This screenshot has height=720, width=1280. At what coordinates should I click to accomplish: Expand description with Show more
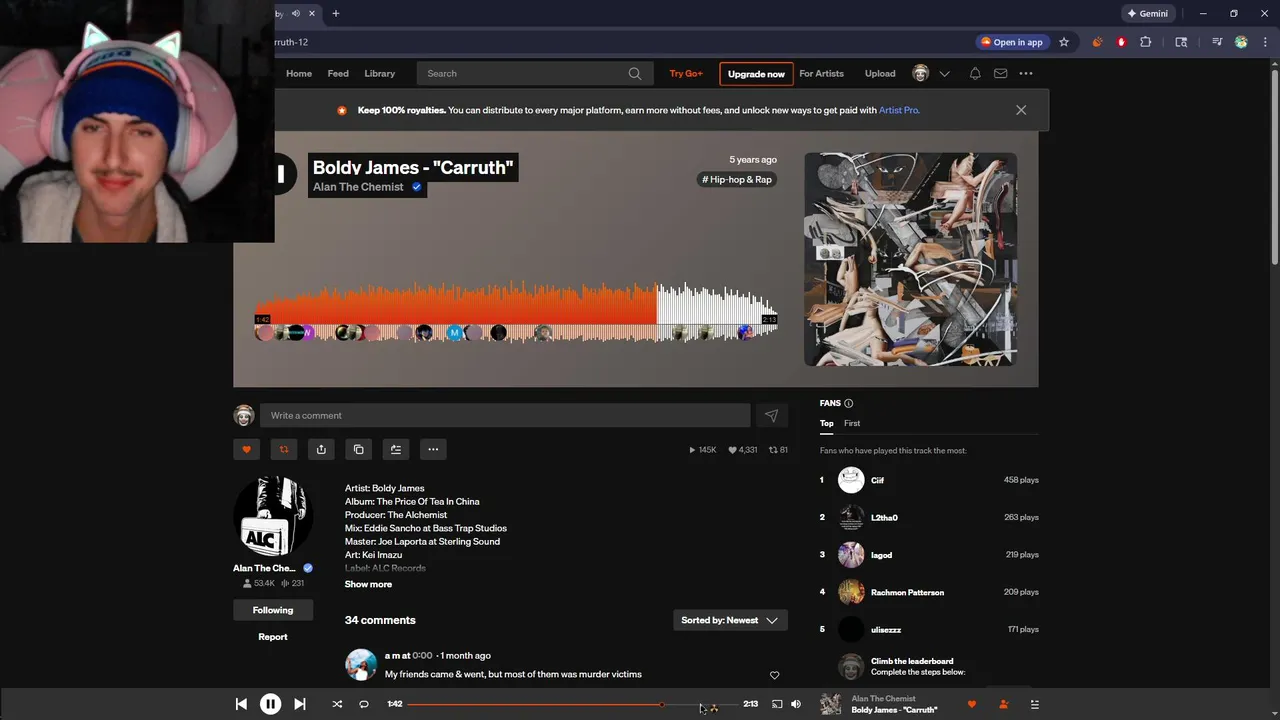tap(368, 584)
